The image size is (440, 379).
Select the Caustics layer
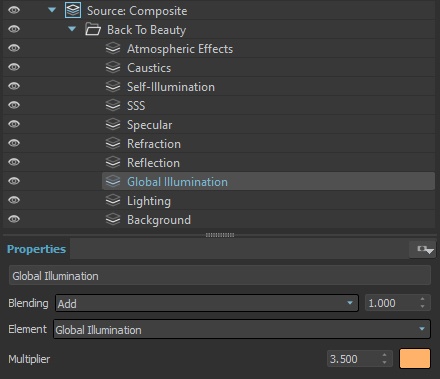pyautogui.click(x=219, y=67)
